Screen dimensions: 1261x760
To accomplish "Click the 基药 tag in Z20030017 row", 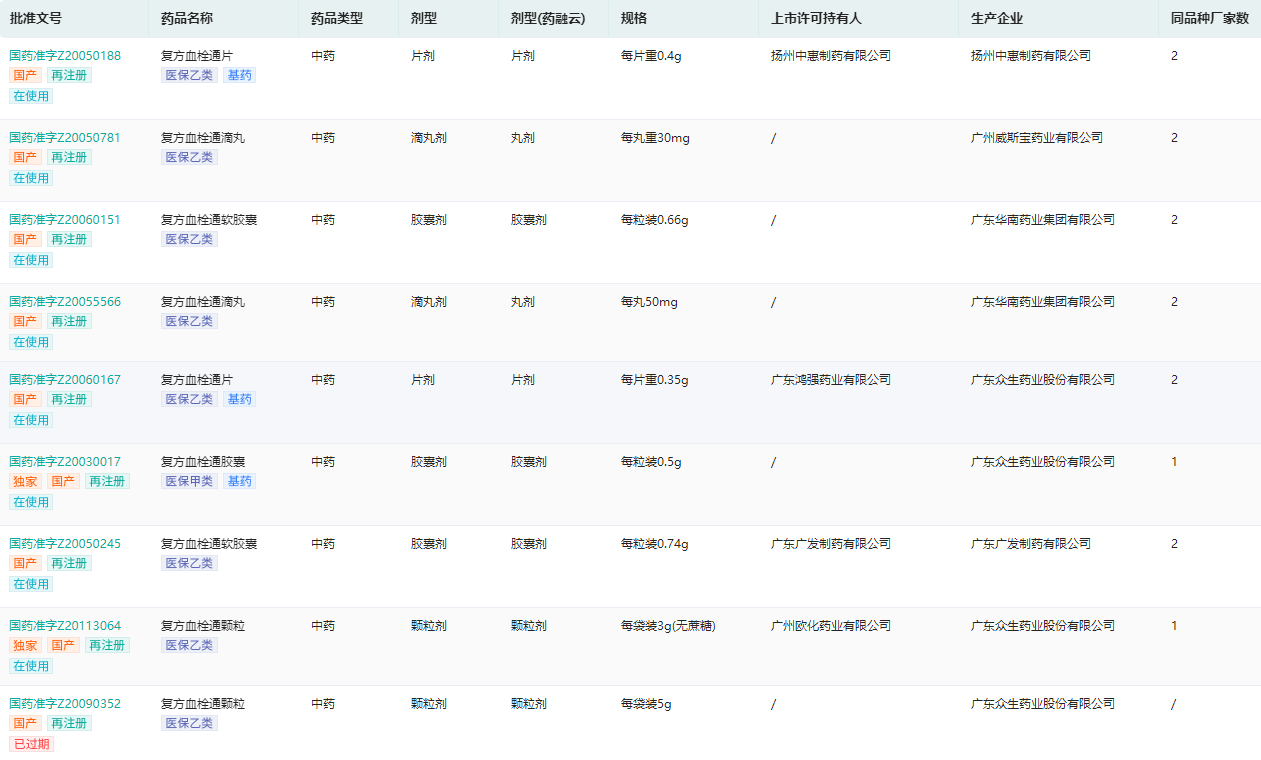I will [239, 481].
